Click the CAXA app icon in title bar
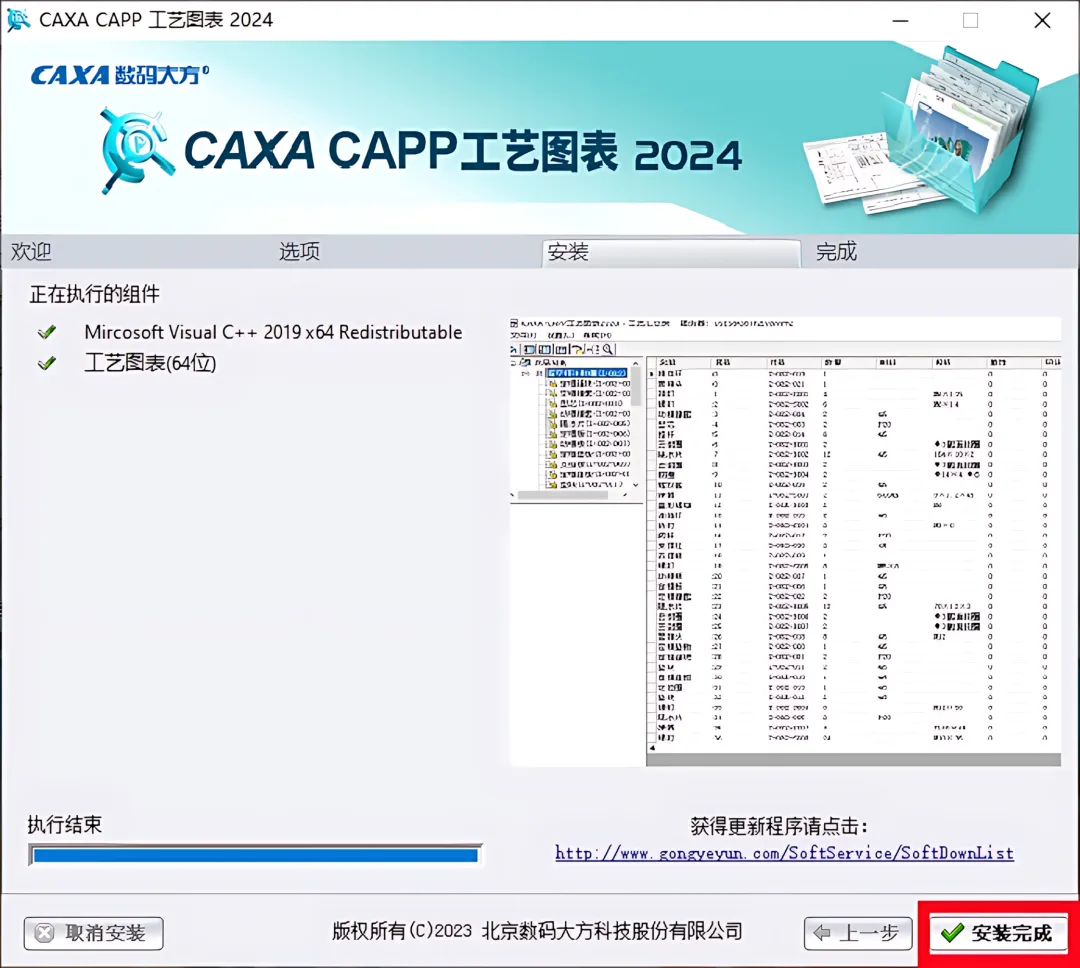Image resolution: width=1080 pixels, height=968 pixels. point(18,19)
